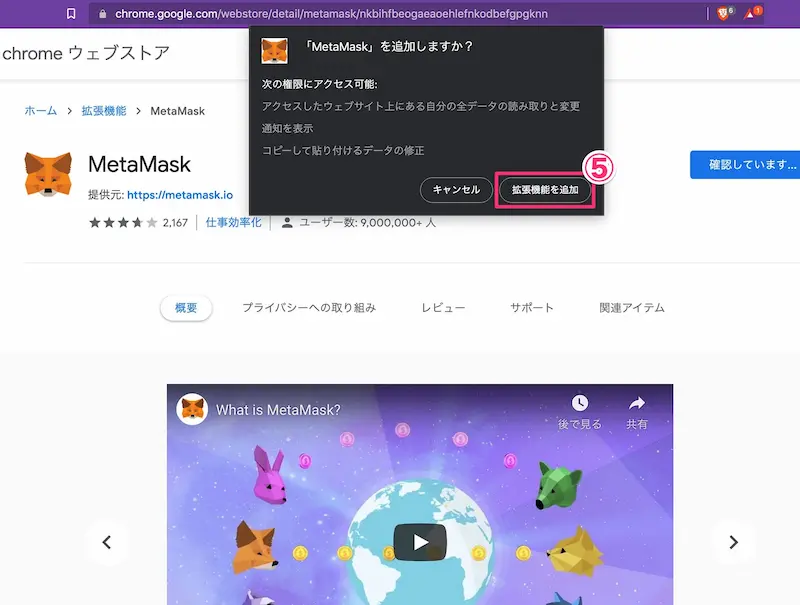Screen dimensions: 800x605
Task: Open the 仕事効率化 category link
Action: coord(233,222)
